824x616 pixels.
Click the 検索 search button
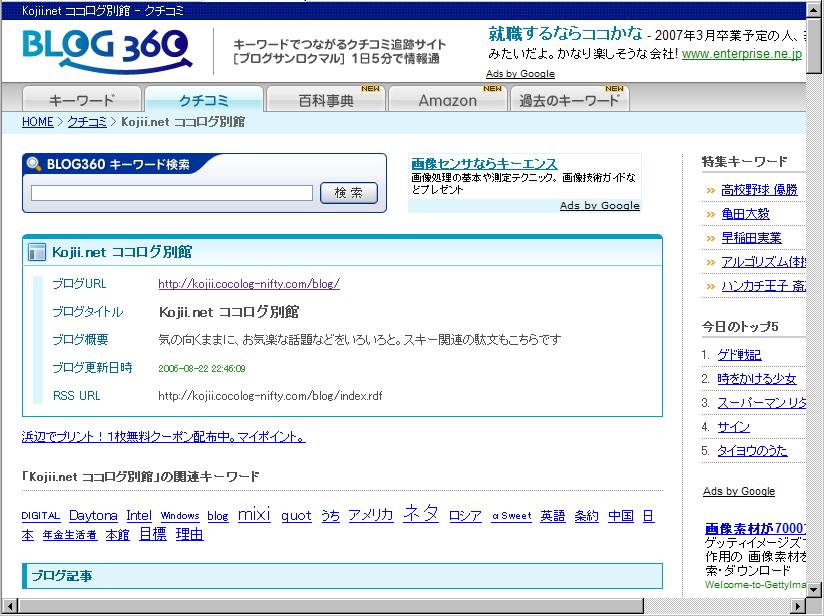tap(349, 193)
